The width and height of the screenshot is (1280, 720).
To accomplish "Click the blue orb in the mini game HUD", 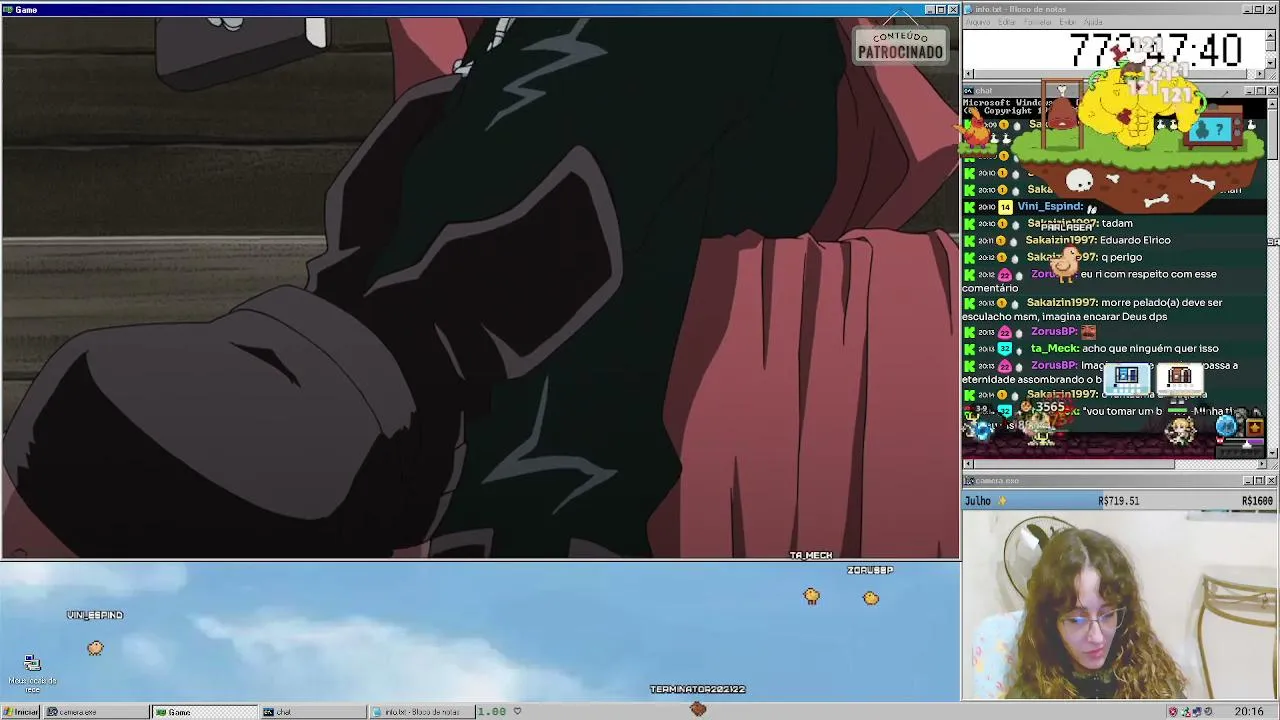I will pyautogui.click(x=1227, y=427).
